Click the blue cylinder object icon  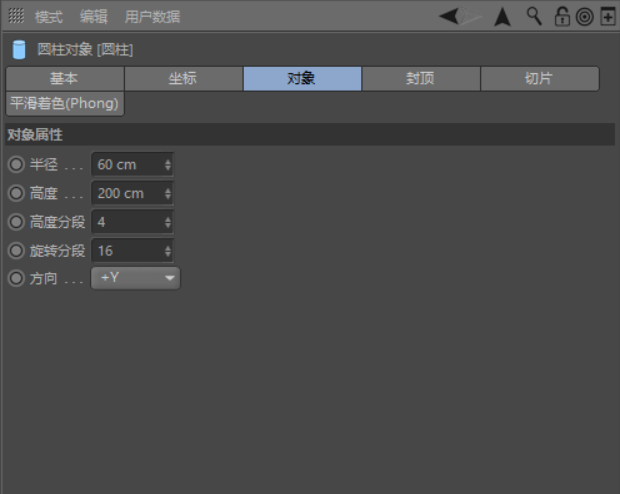(19, 49)
